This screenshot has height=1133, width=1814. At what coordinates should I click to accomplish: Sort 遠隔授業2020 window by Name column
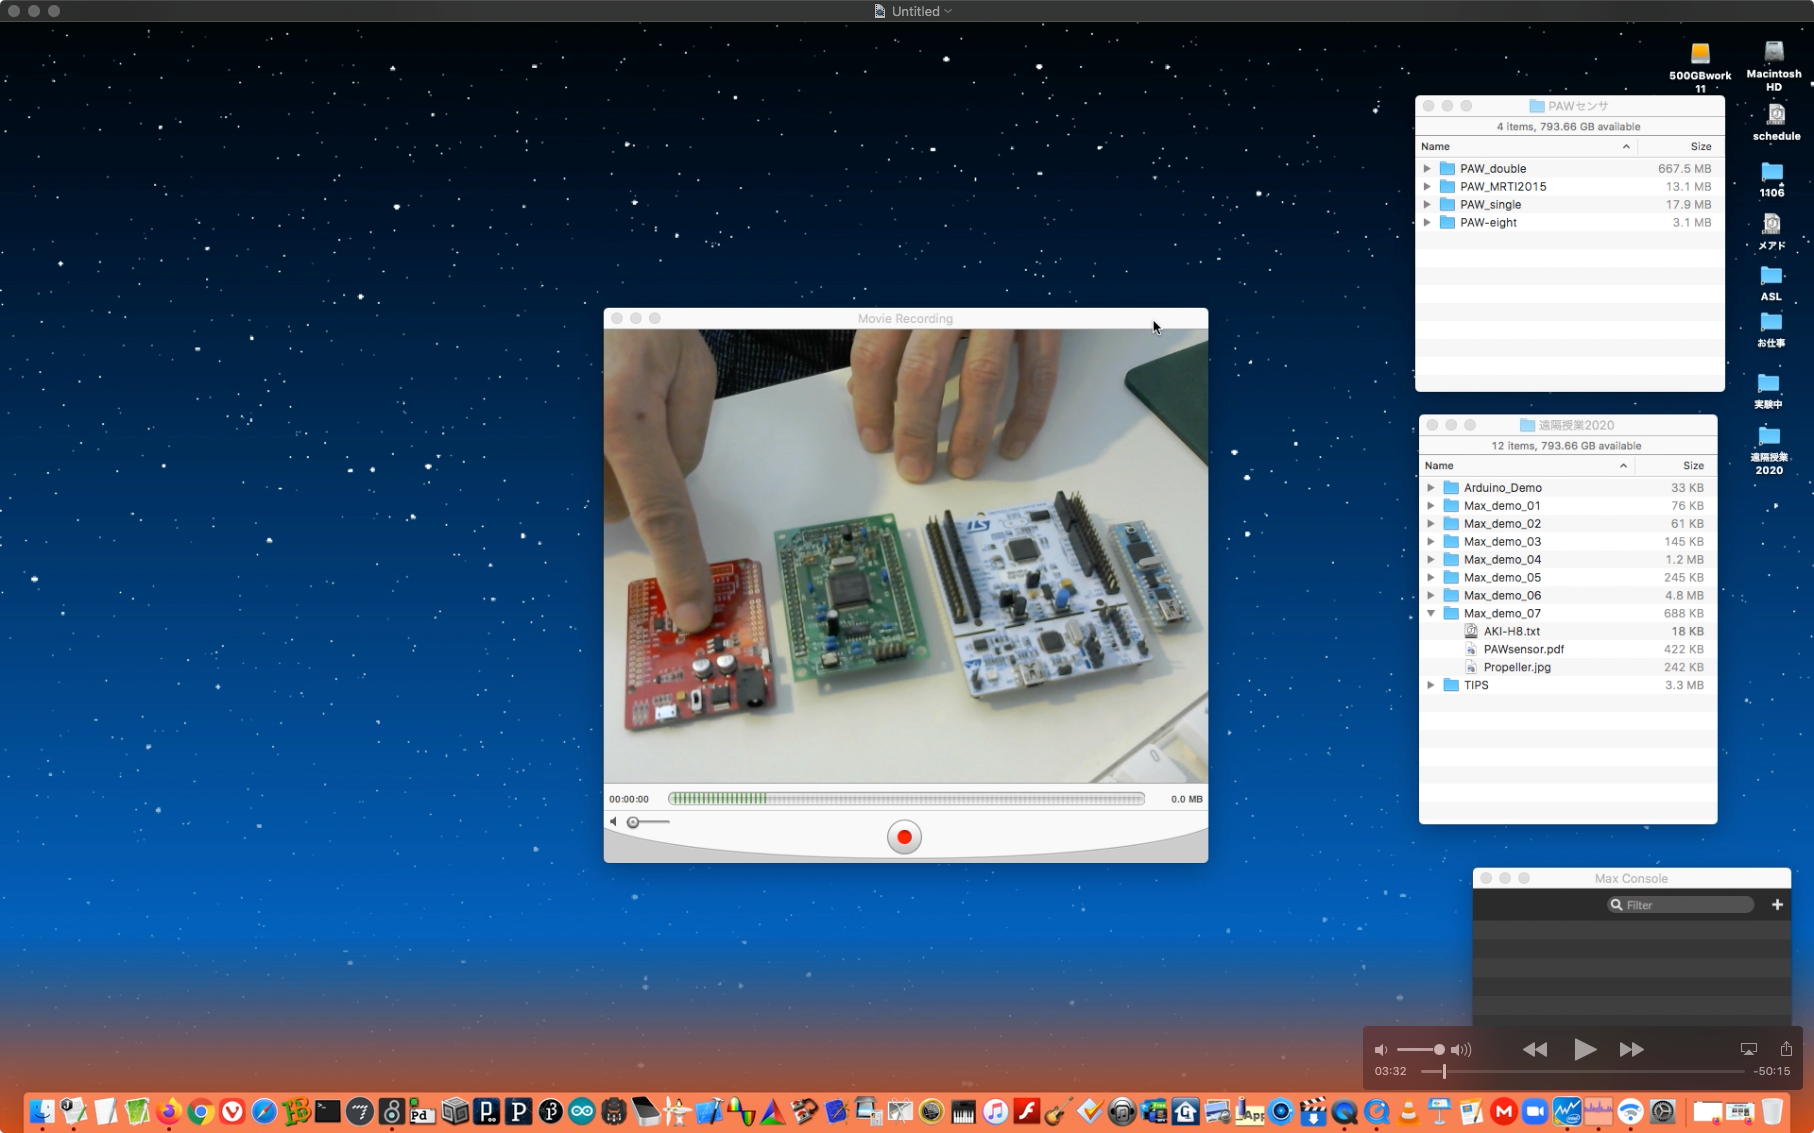[1527, 466]
